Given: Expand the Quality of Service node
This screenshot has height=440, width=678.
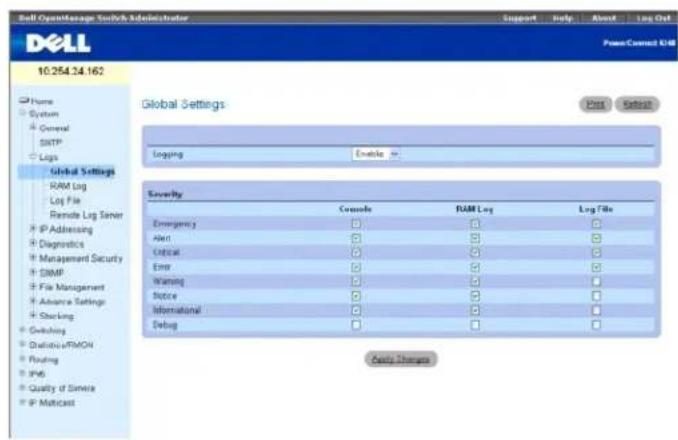Looking at the screenshot, I should point(22,387).
